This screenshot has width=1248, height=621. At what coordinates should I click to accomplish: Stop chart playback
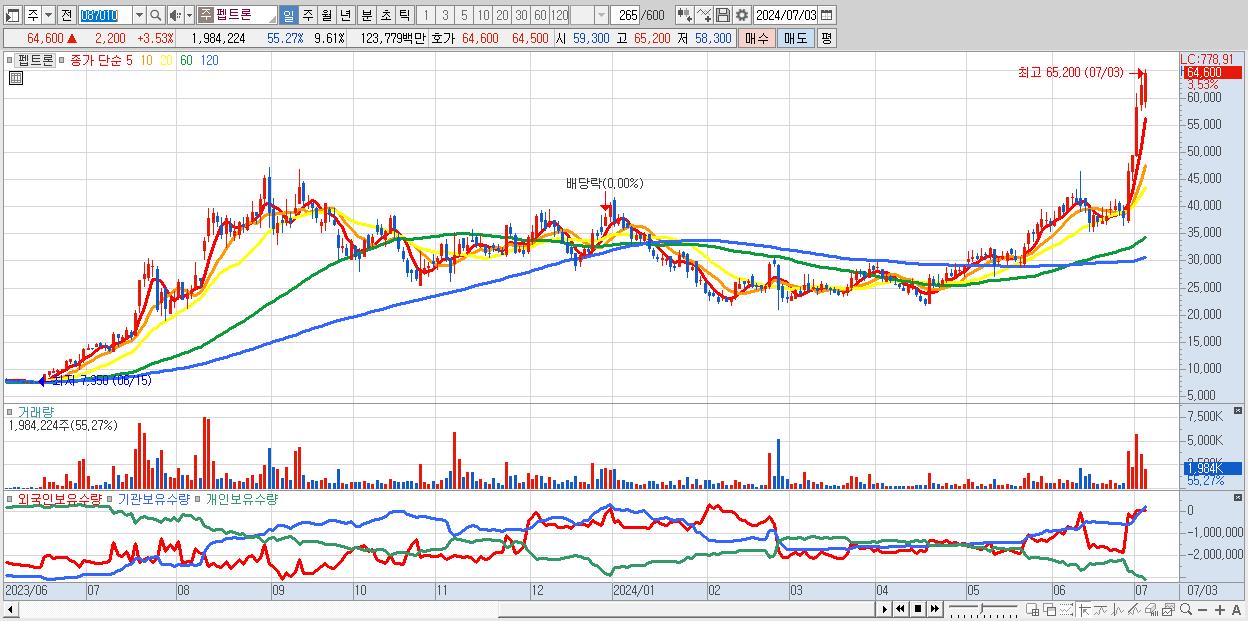(917, 609)
